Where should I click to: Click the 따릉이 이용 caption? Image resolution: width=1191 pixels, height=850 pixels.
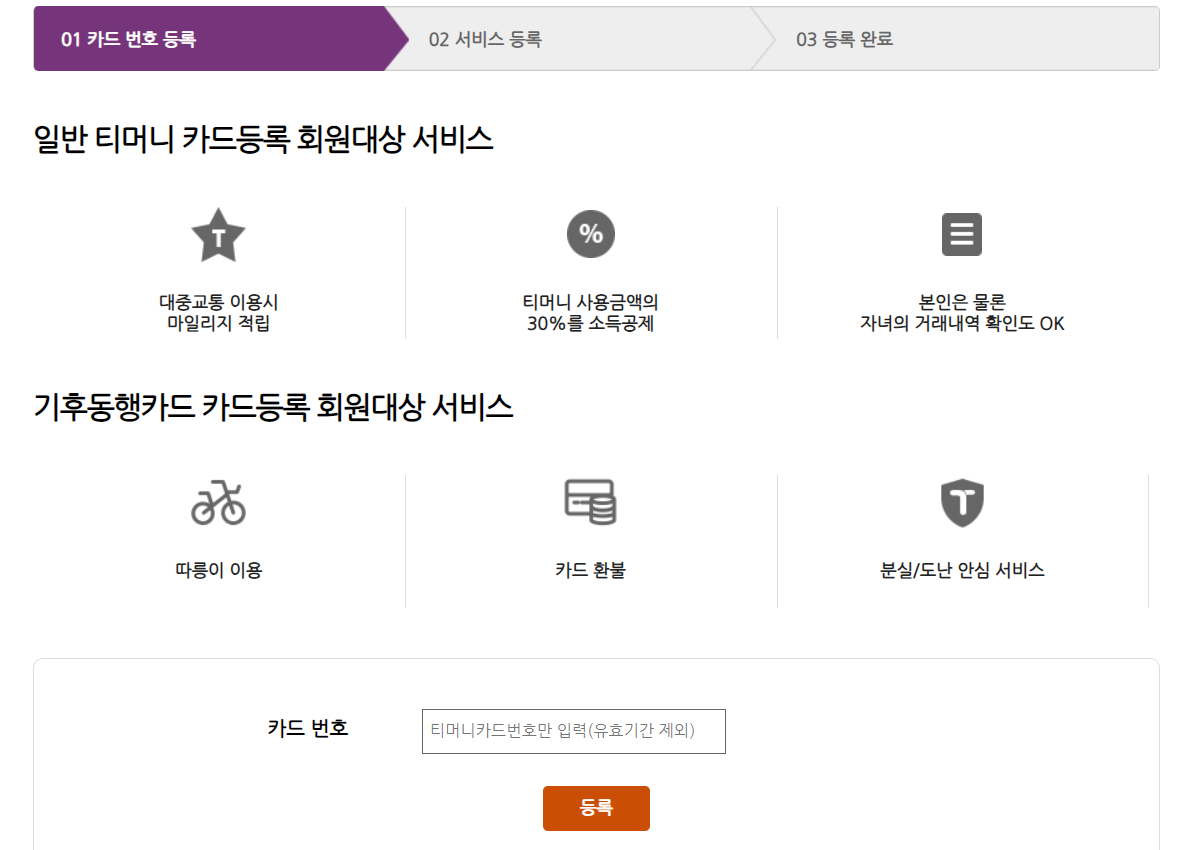click(x=219, y=570)
